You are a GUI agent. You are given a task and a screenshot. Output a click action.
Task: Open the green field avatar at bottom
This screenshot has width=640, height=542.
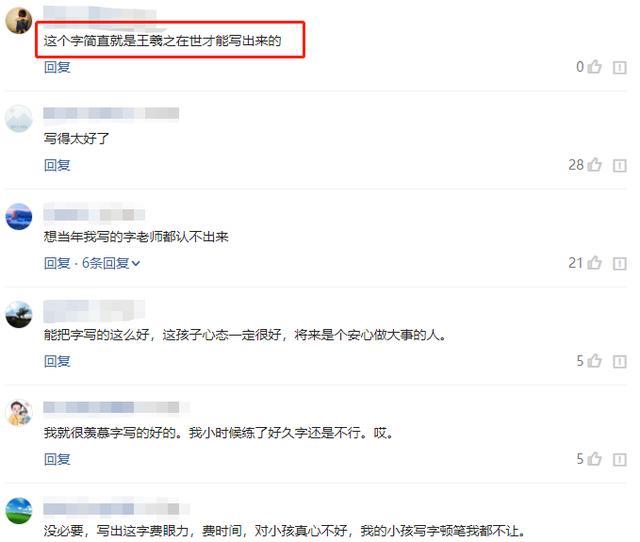point(18,511)
